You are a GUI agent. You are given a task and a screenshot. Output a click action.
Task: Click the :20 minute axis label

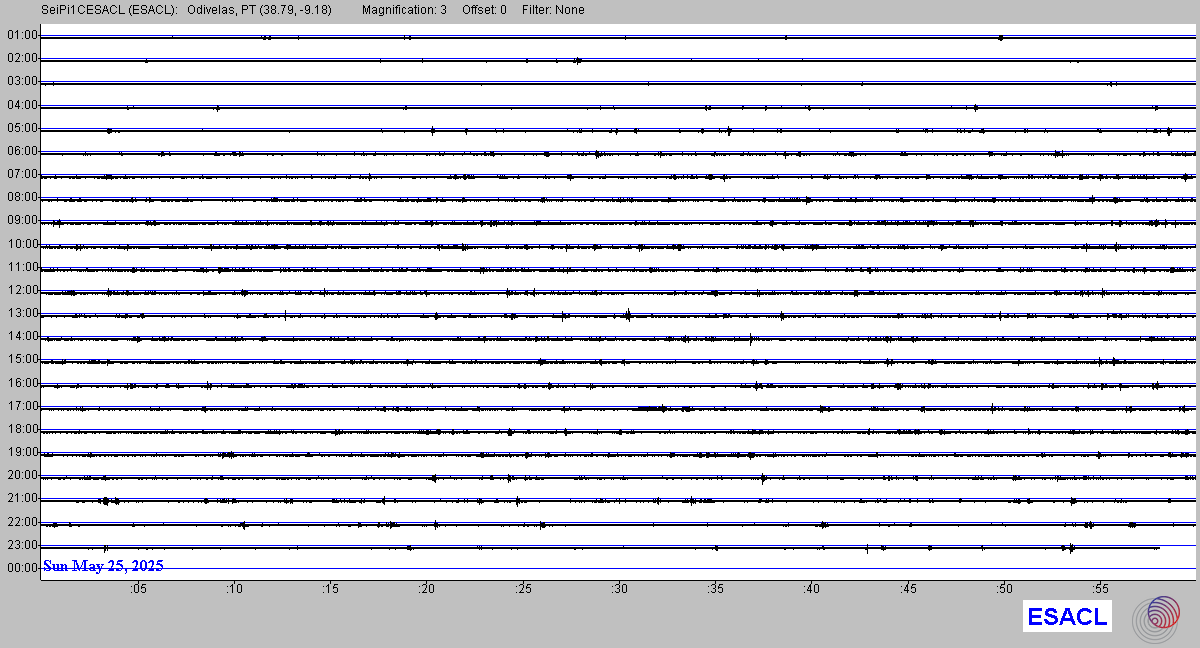point(426,590)
